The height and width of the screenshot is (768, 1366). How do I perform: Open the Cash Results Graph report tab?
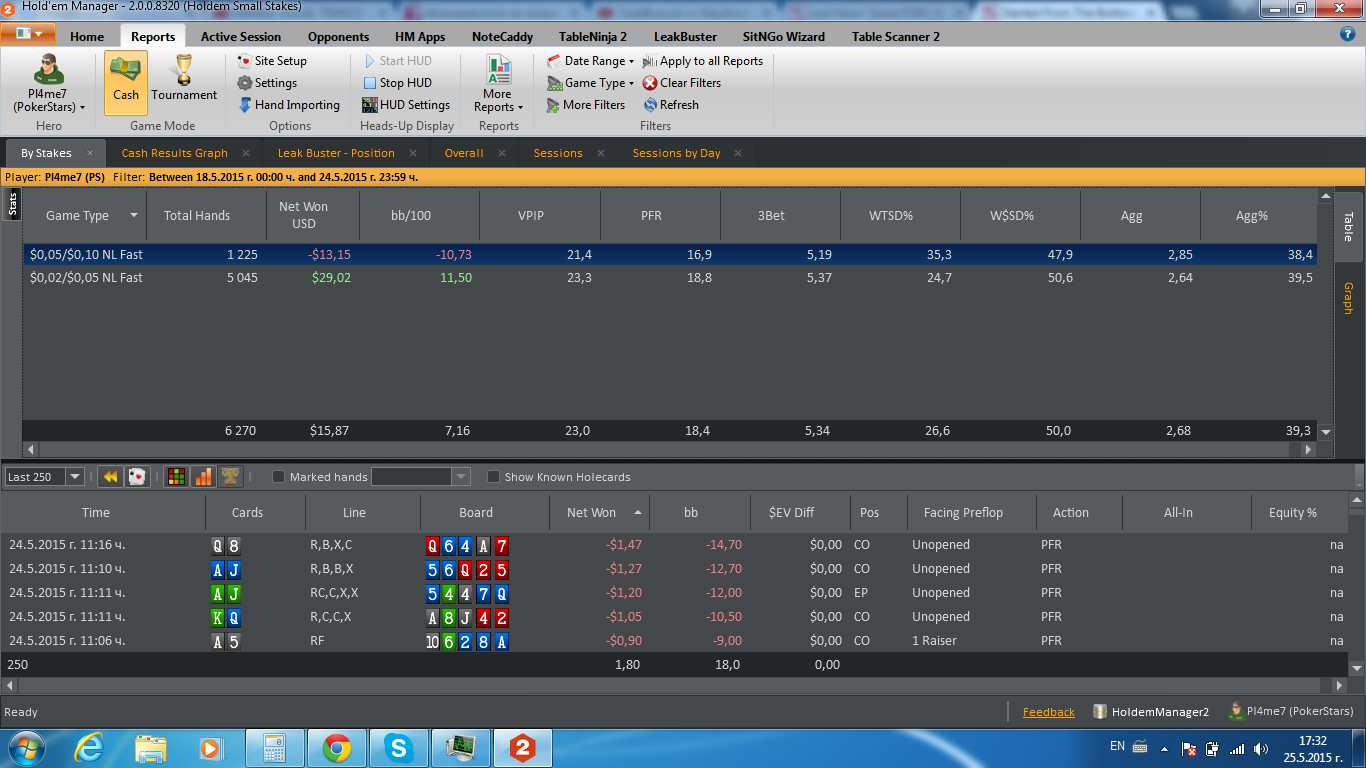click(x=175, y=153)
